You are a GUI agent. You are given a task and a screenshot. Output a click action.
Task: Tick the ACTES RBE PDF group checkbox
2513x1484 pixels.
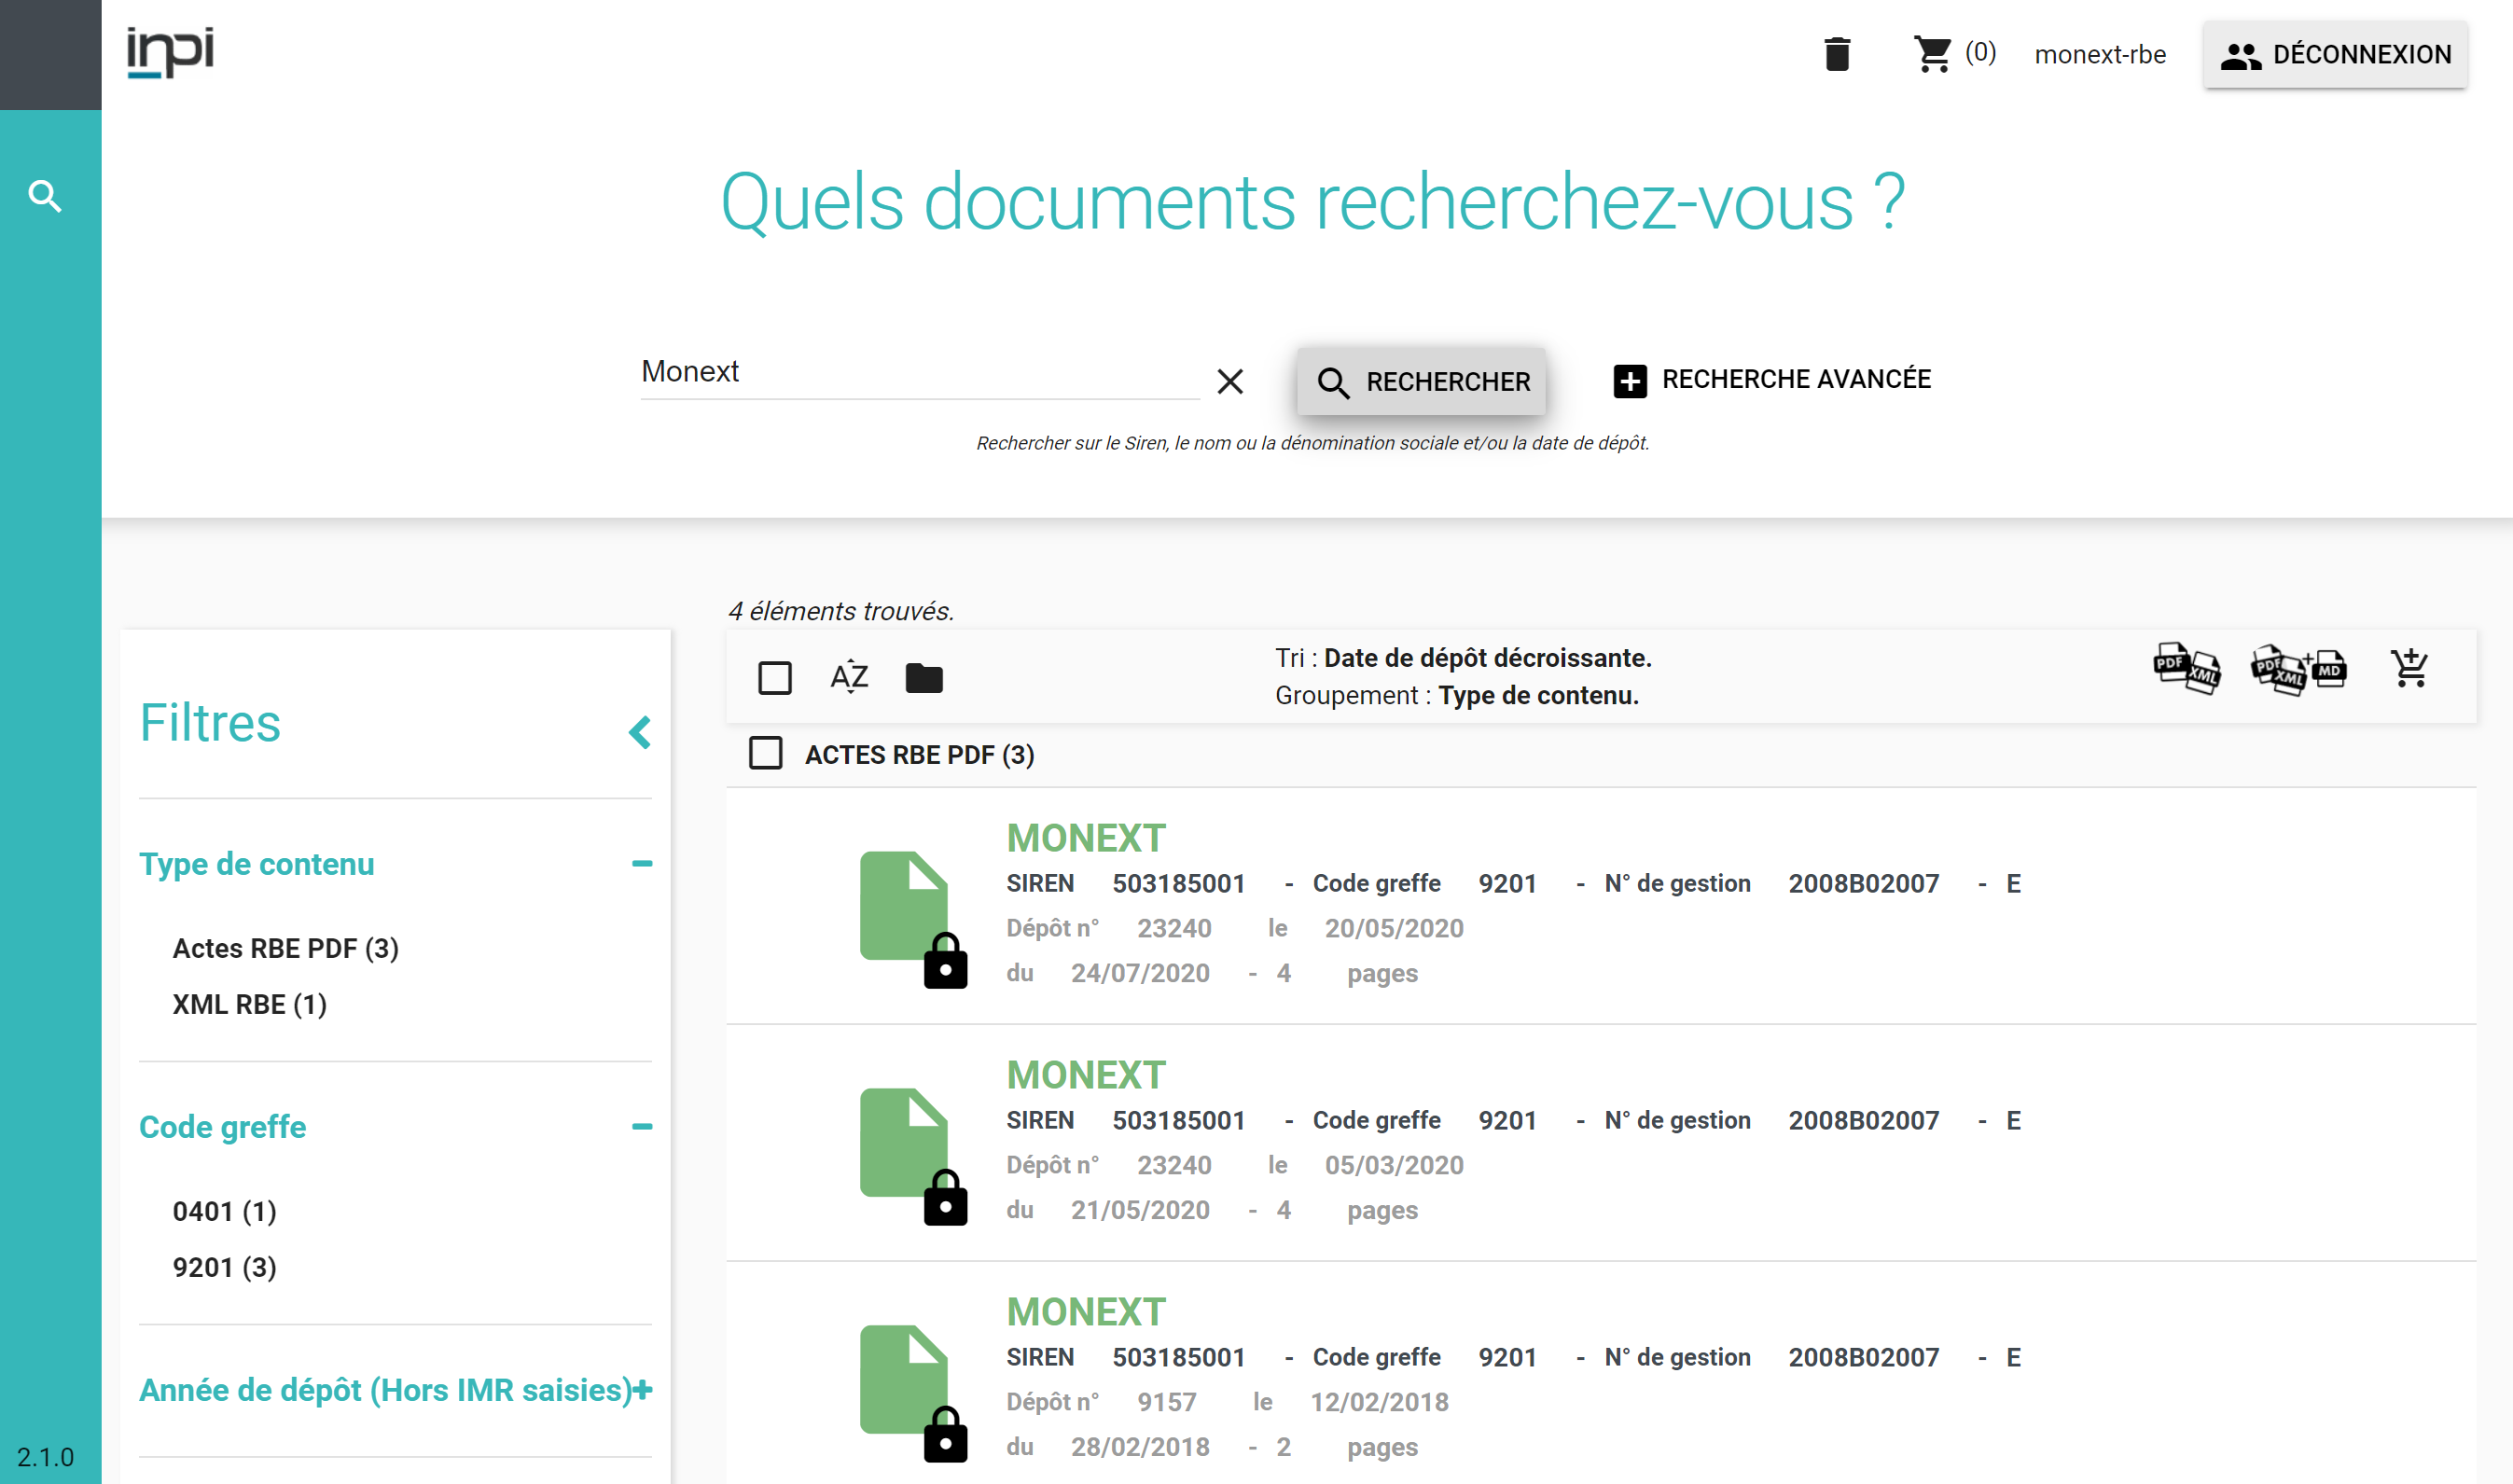[766, 753]
